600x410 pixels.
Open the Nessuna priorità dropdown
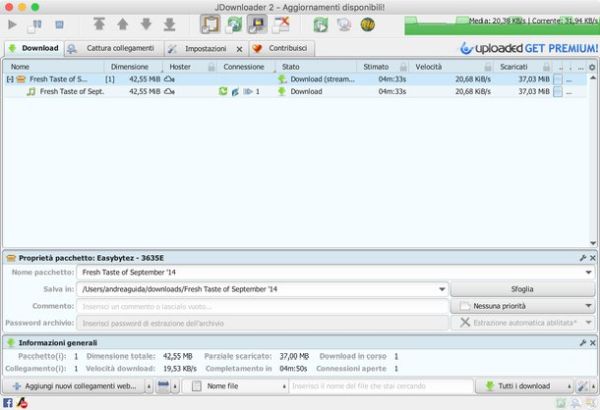(x=523, y=306)
